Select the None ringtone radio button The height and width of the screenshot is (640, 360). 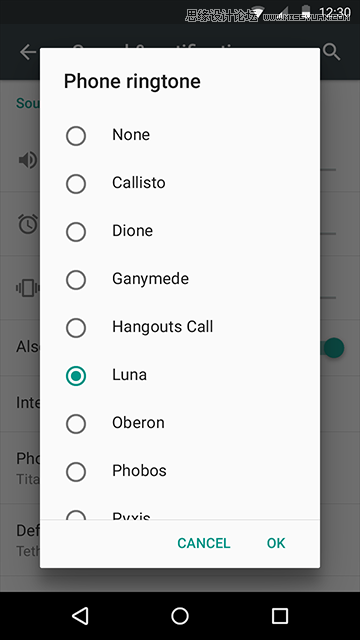[76, 136]
